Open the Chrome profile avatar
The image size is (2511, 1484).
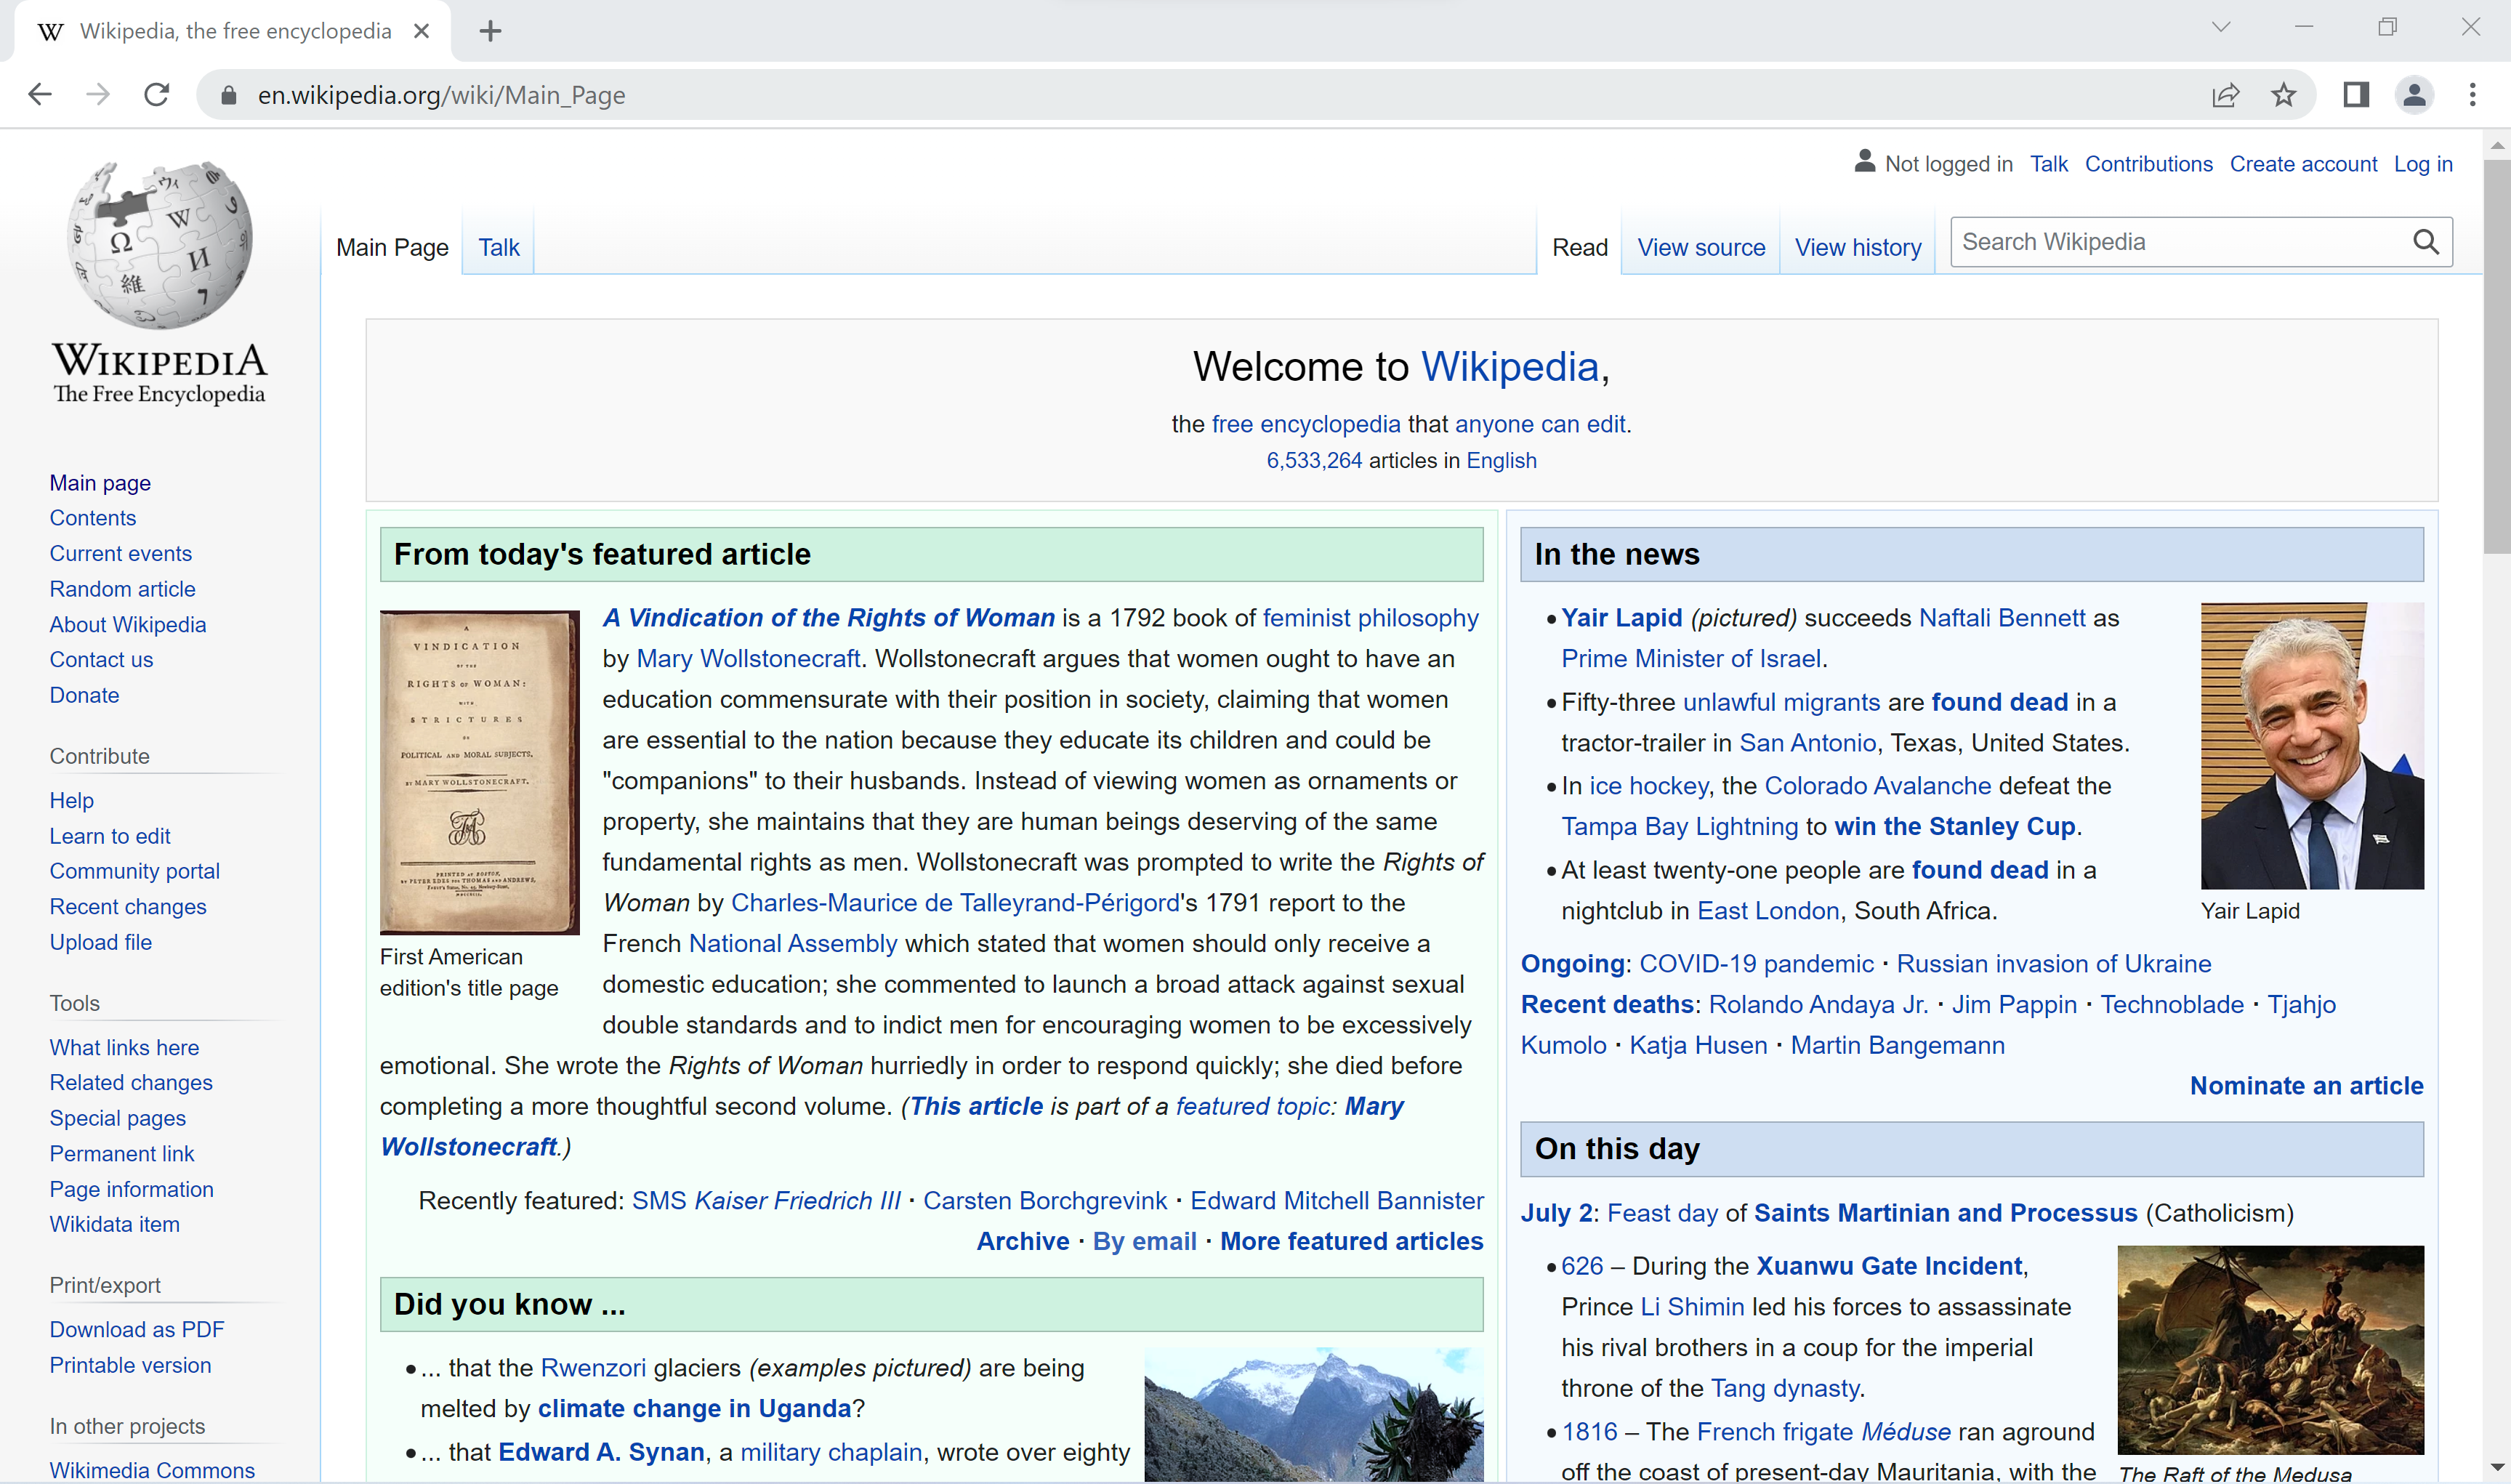pos(2414,95)
